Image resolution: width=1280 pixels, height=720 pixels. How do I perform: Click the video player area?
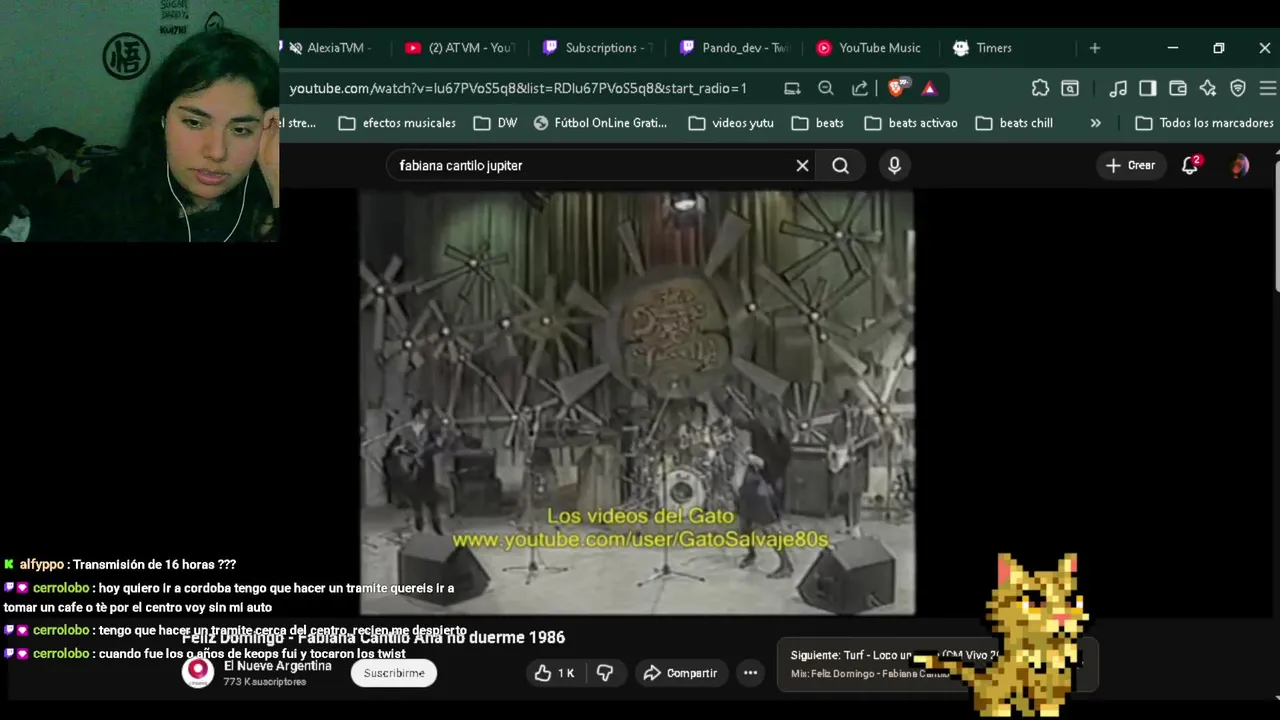[637, 403]
